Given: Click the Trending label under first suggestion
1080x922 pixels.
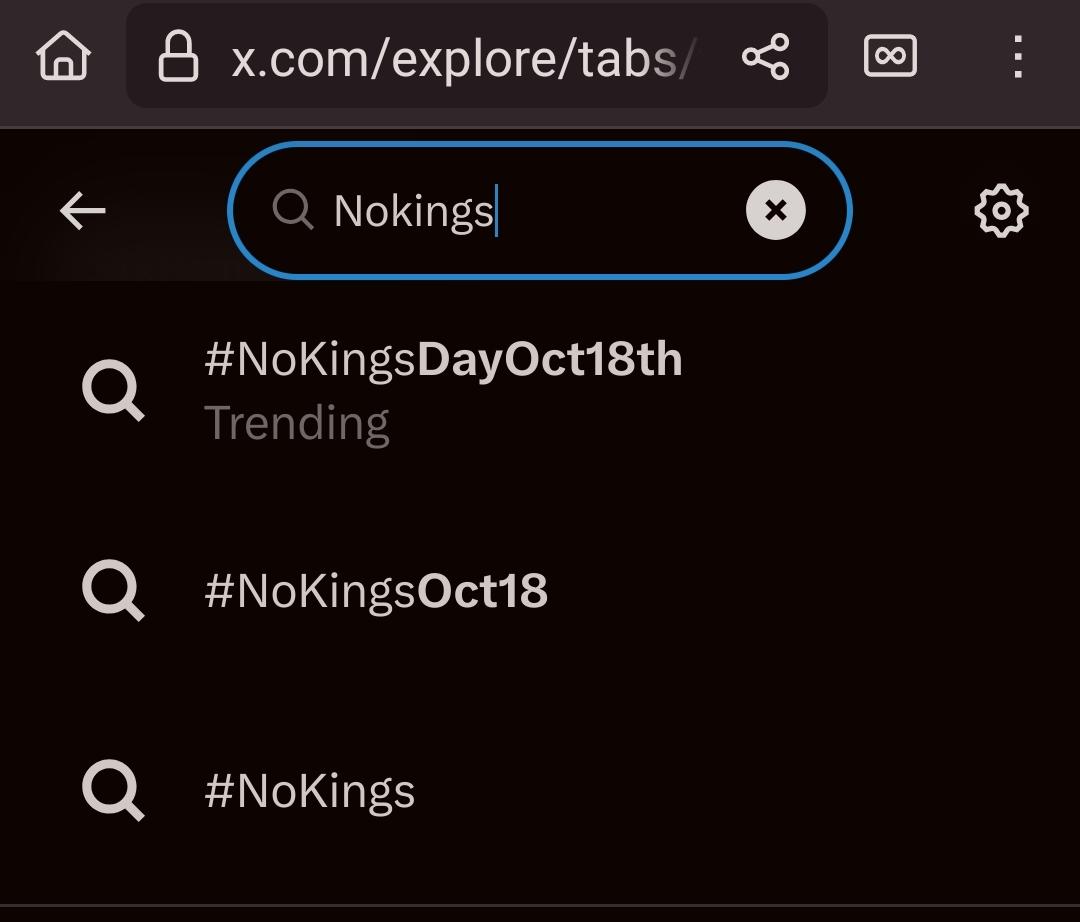Looking at the screenshot, I should [x=296, y=424].
